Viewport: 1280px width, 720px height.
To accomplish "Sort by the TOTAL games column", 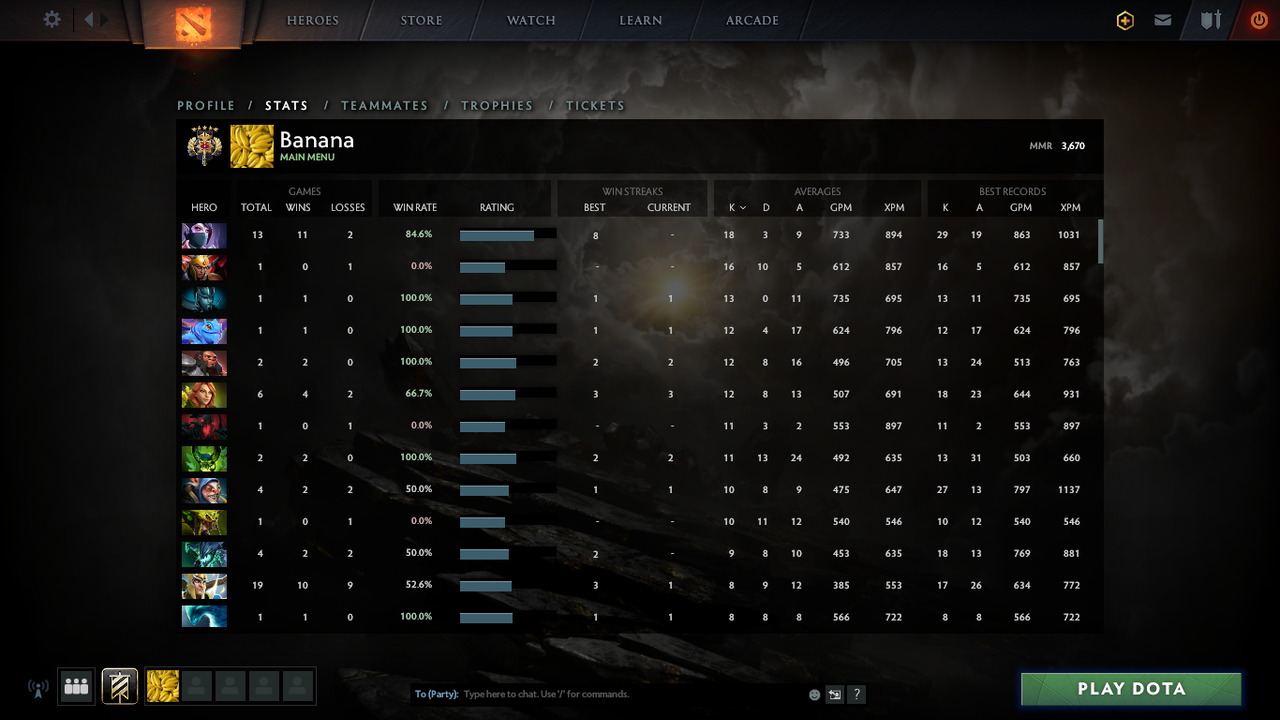I will 256,208.
